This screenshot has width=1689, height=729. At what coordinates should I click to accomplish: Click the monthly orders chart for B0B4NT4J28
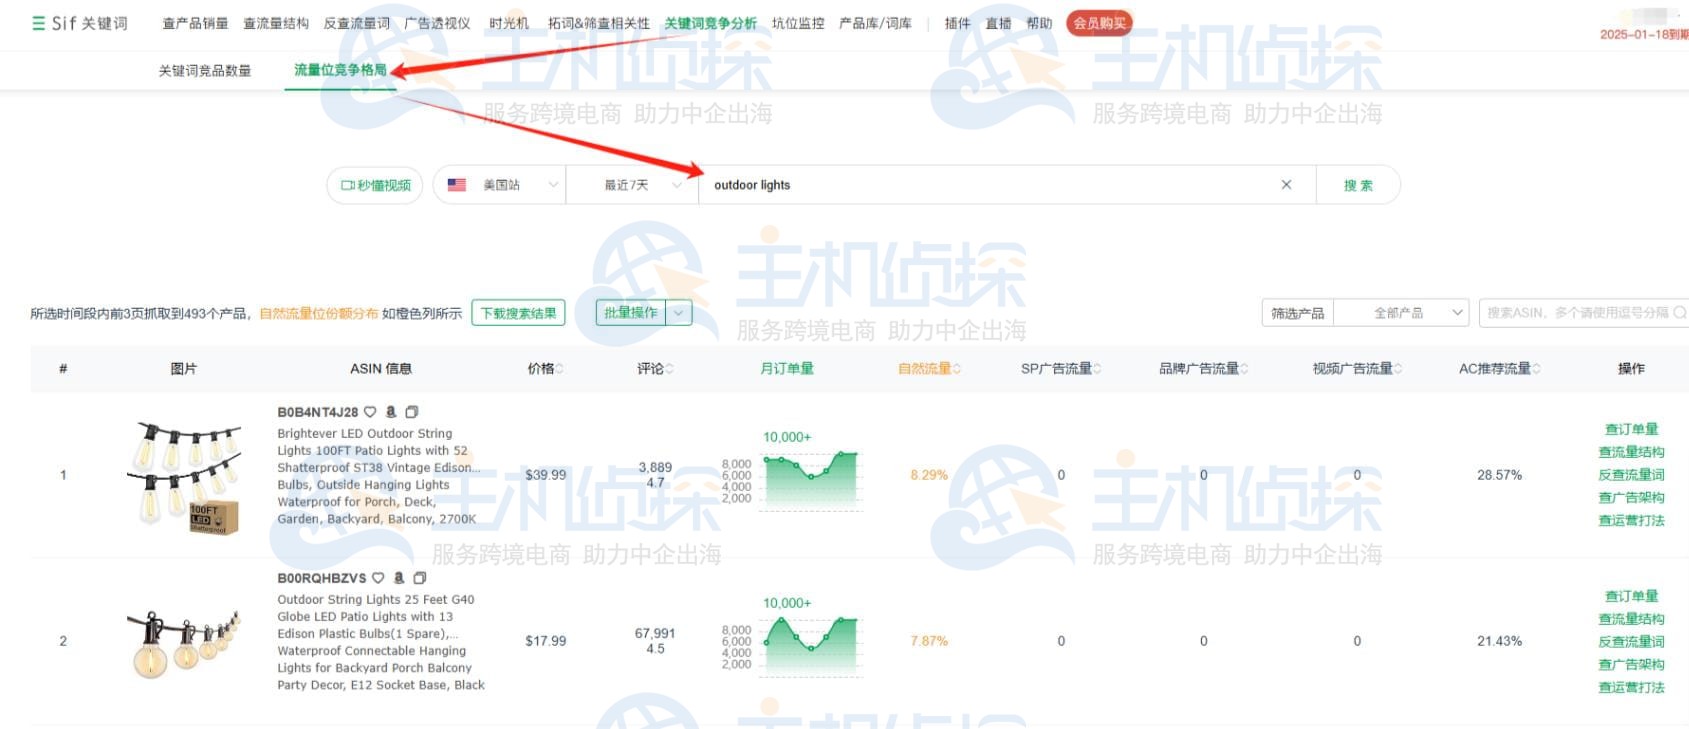[810, 480]
